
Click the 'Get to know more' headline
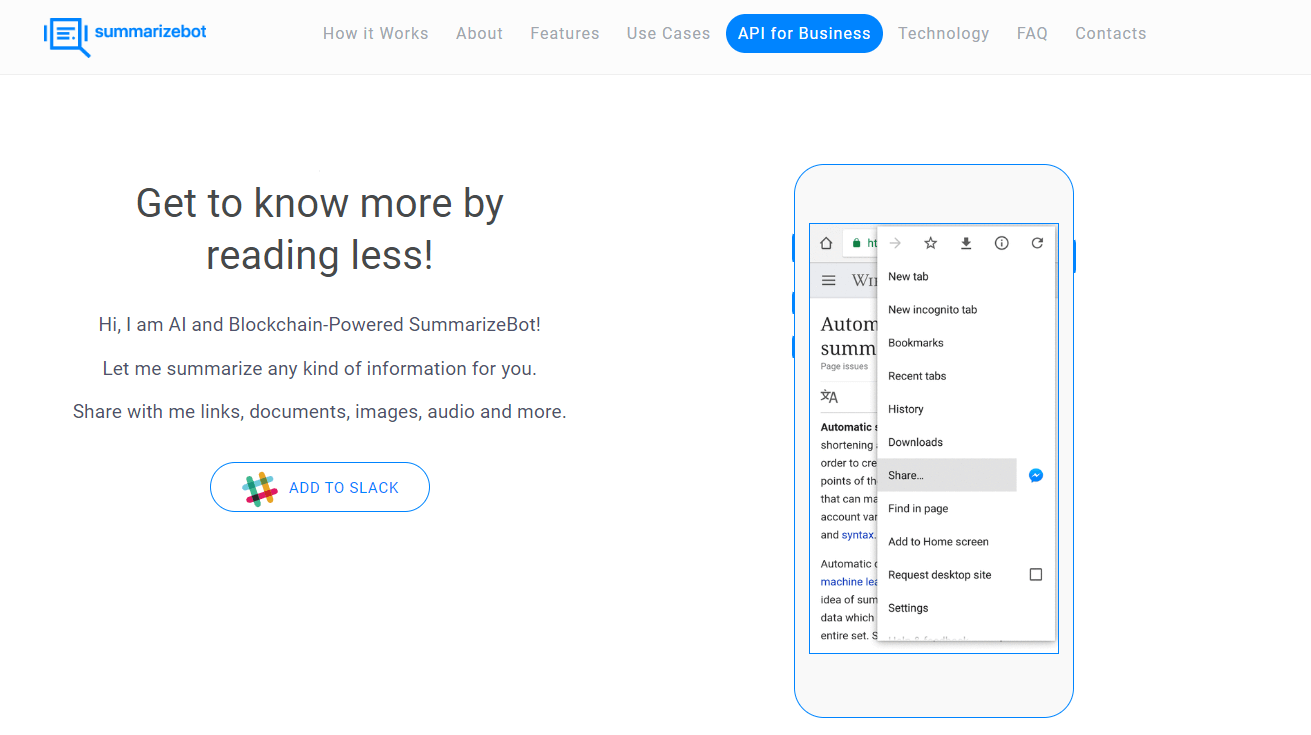(320, 229)
